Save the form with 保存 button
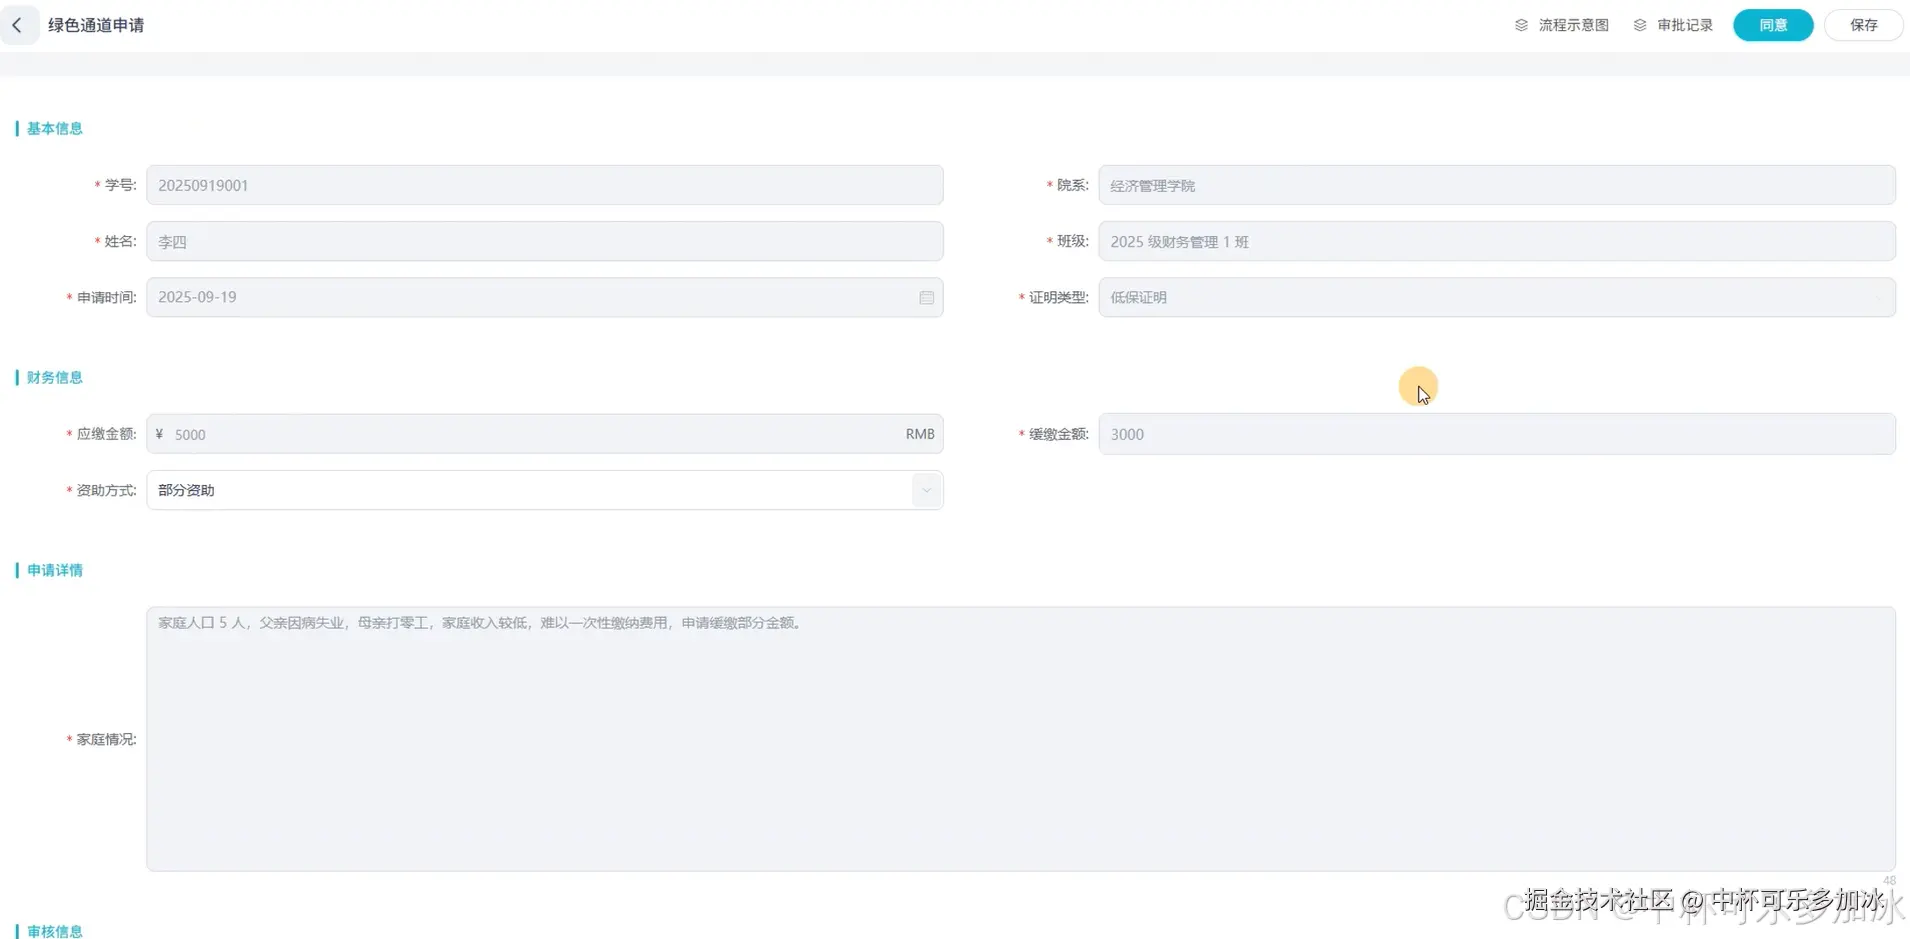The height and width of the screenshot is (939, 1910). click(x=1863, y=25)
